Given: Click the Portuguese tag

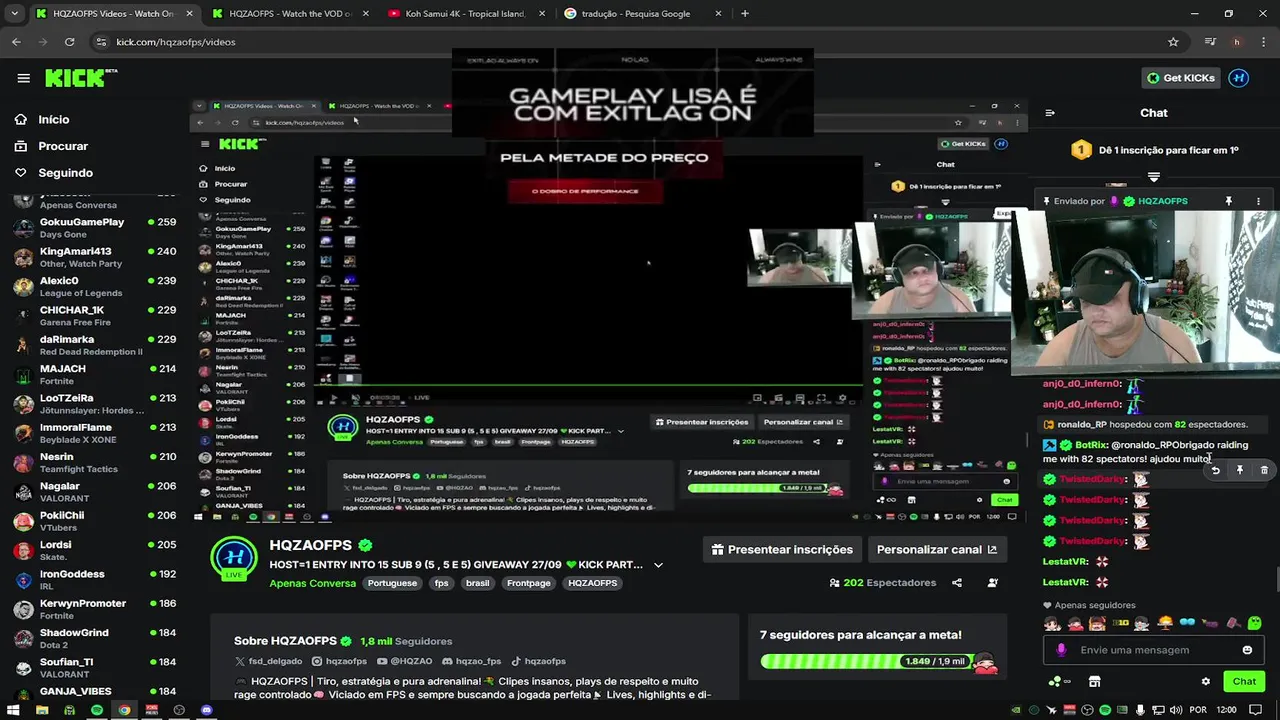Looking at the screenshot, I should [392, 583].
